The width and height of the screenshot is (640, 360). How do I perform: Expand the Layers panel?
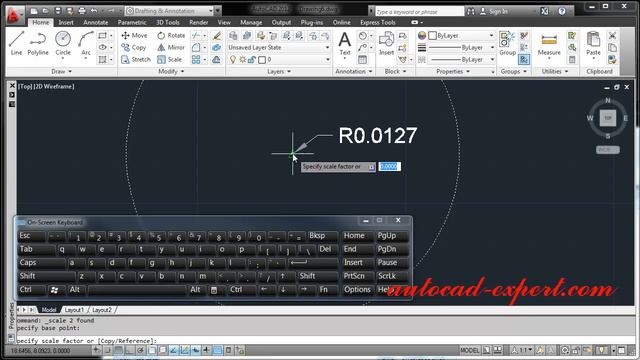279,71
